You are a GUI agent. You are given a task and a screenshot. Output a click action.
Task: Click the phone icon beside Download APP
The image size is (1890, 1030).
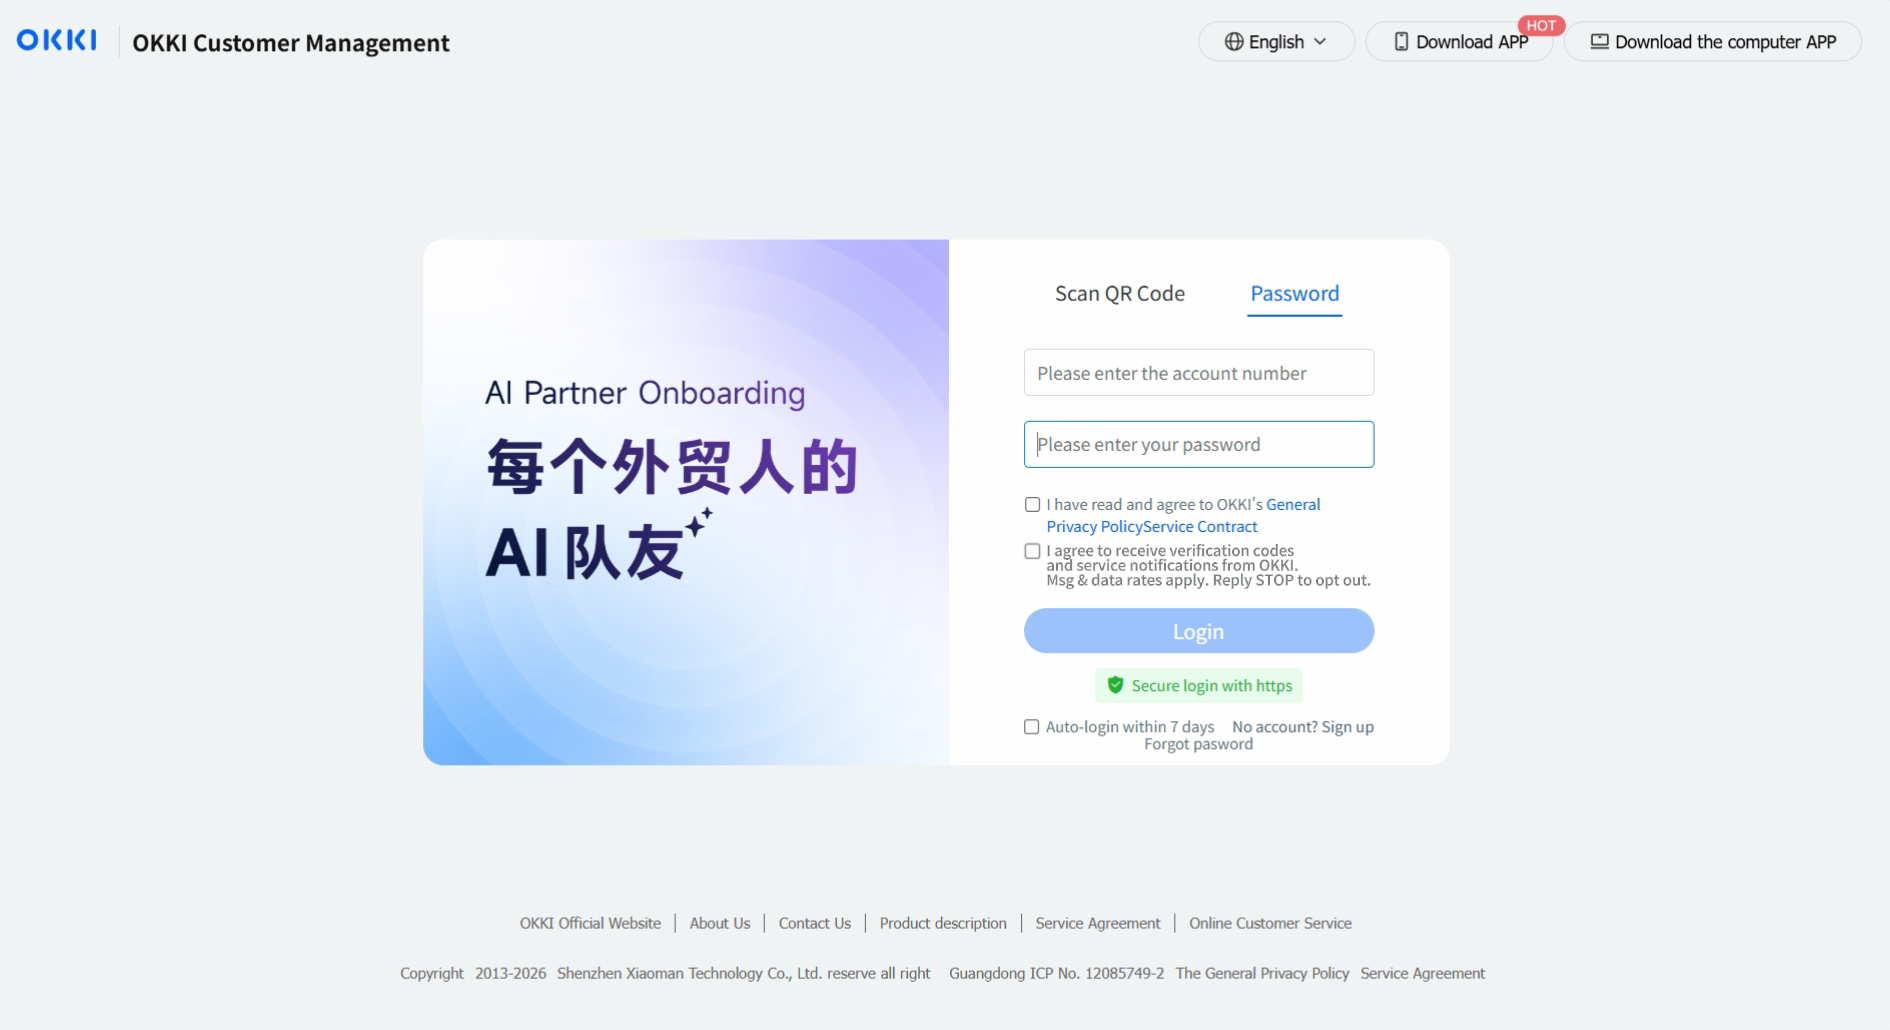(1401, 42)
